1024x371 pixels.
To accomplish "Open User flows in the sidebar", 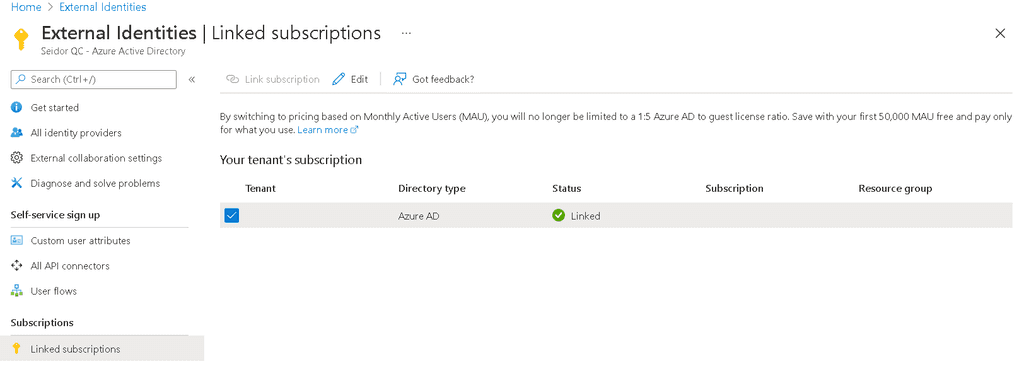I will (x=54, y=291).
